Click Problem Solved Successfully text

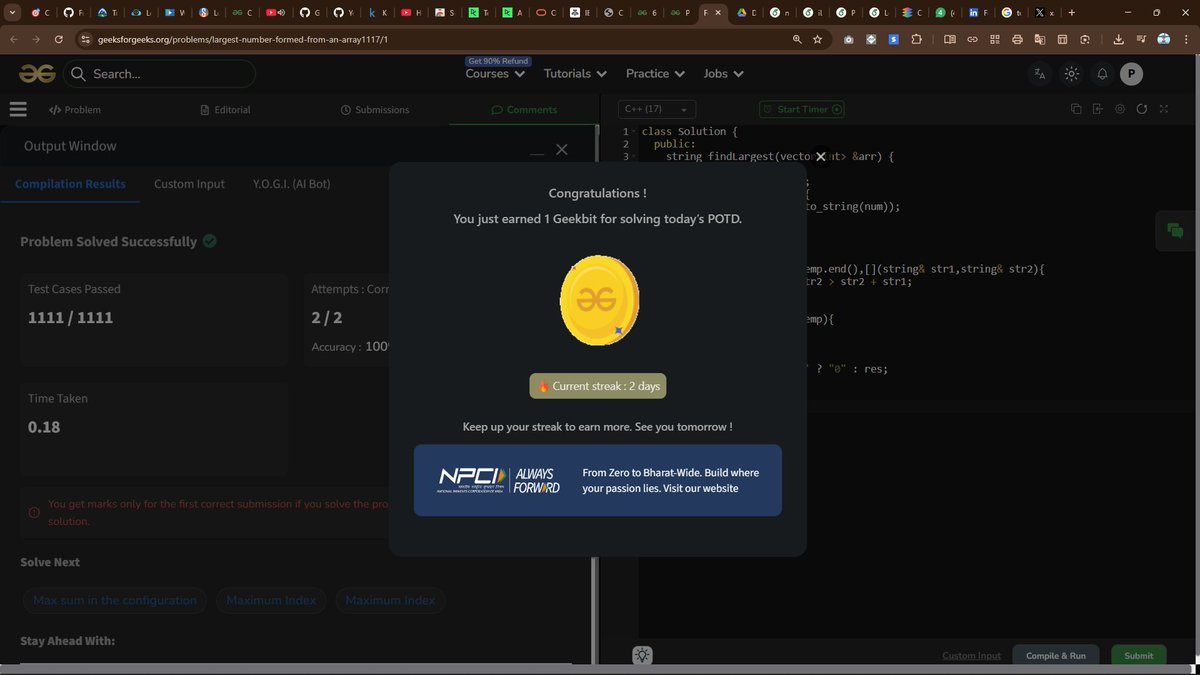[x=109, y=241]
